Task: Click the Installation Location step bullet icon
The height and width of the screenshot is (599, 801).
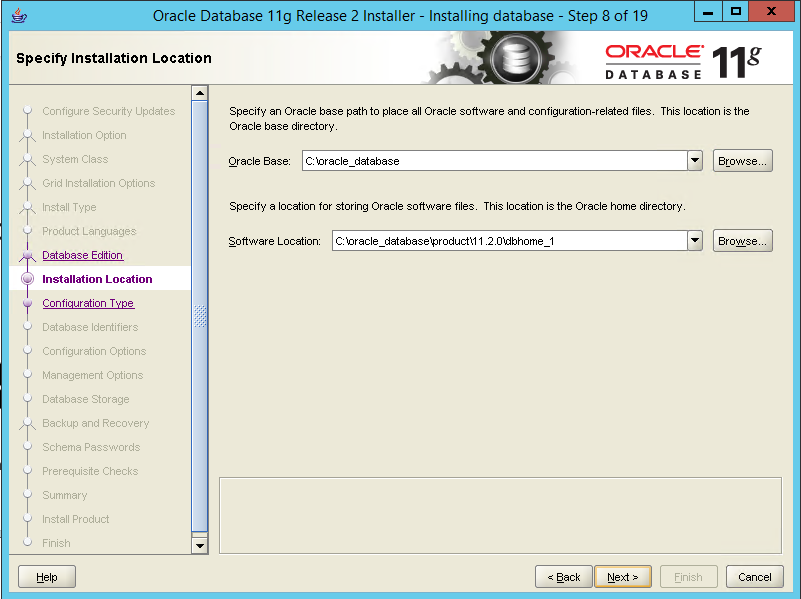Action: [28, 278]
